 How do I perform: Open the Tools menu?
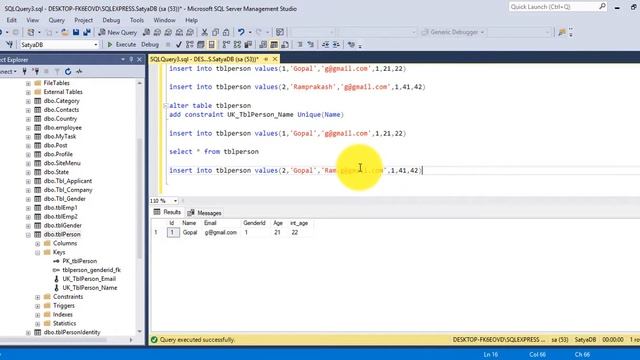(x=136, y=20)
